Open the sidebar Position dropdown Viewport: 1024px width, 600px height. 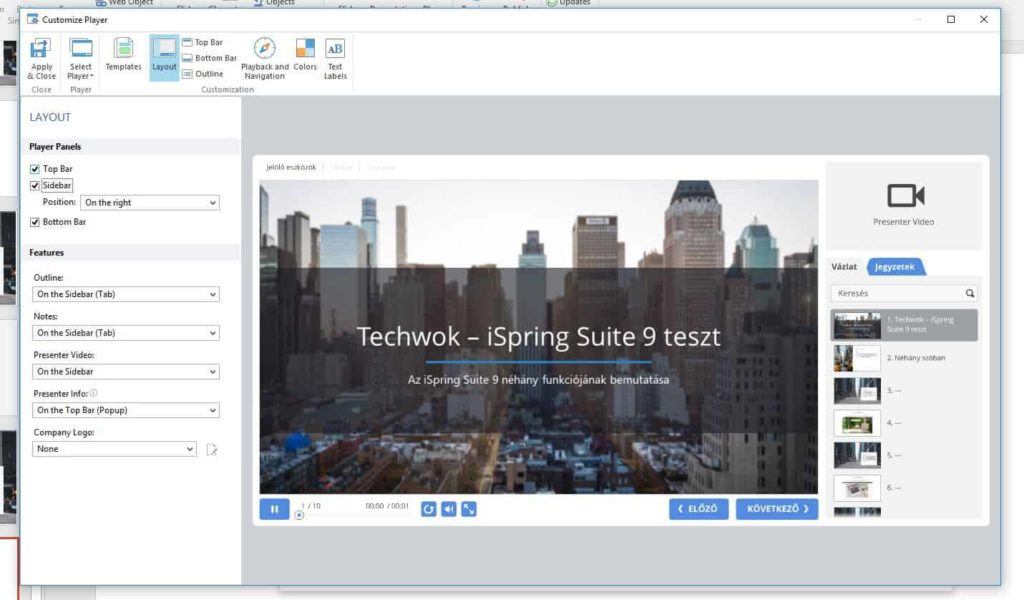pyautogui.click(x=150, y=202)
